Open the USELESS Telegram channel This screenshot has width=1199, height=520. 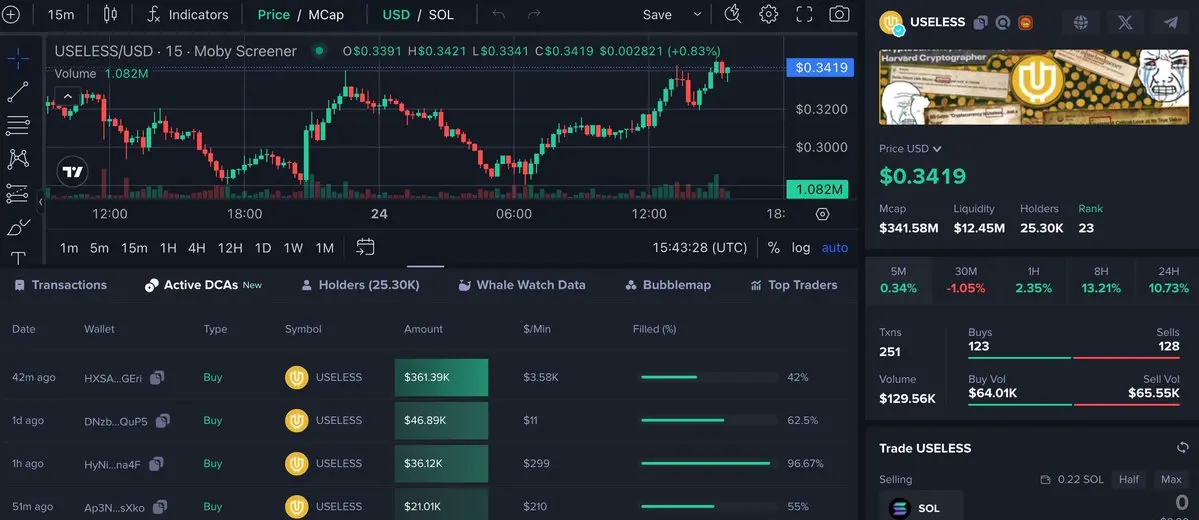tap(1171, 22)
